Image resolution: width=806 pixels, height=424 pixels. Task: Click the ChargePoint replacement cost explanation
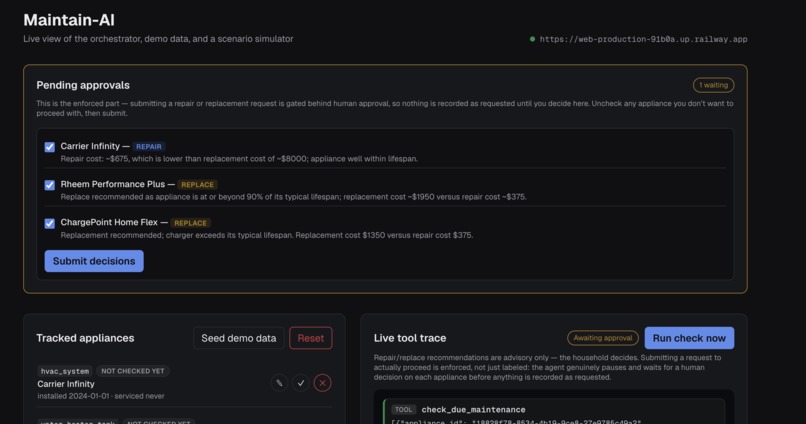pyautogui.click(x=267, y=235)
